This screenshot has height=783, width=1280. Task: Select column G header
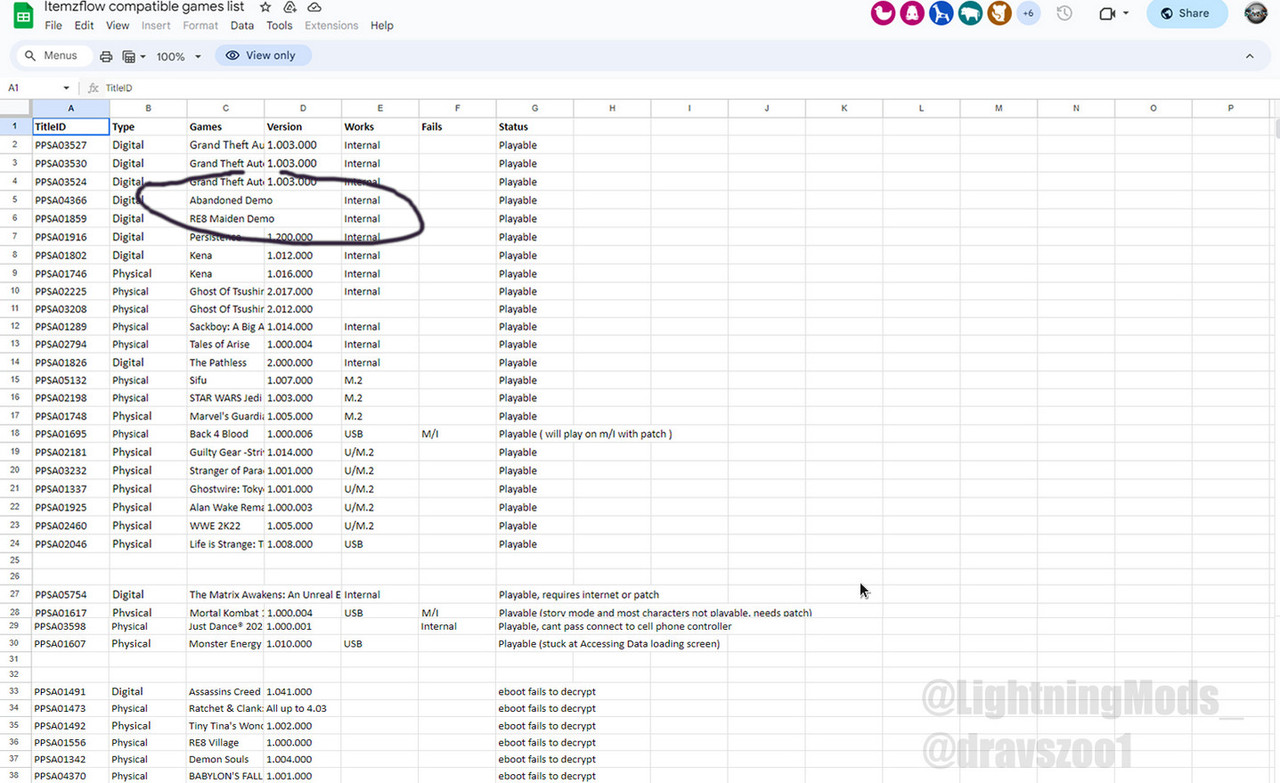(535, 108)
